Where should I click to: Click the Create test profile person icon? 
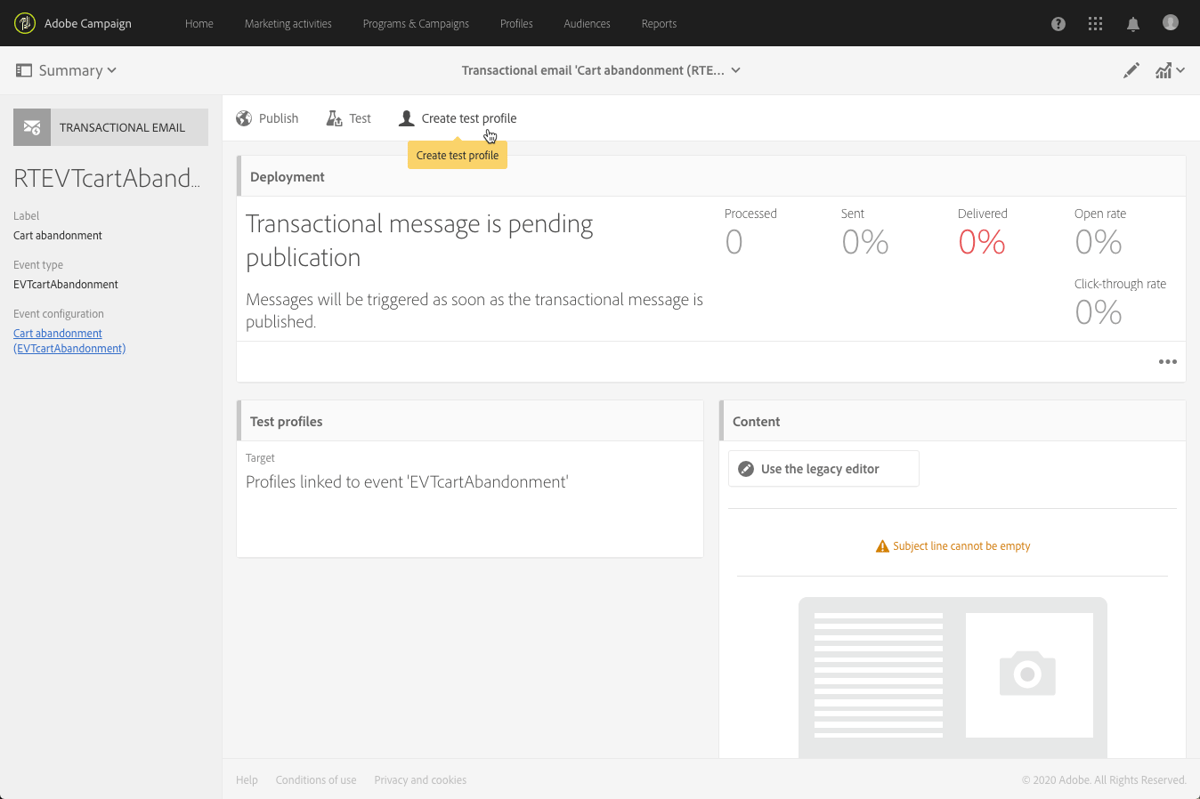coord(406,117)
